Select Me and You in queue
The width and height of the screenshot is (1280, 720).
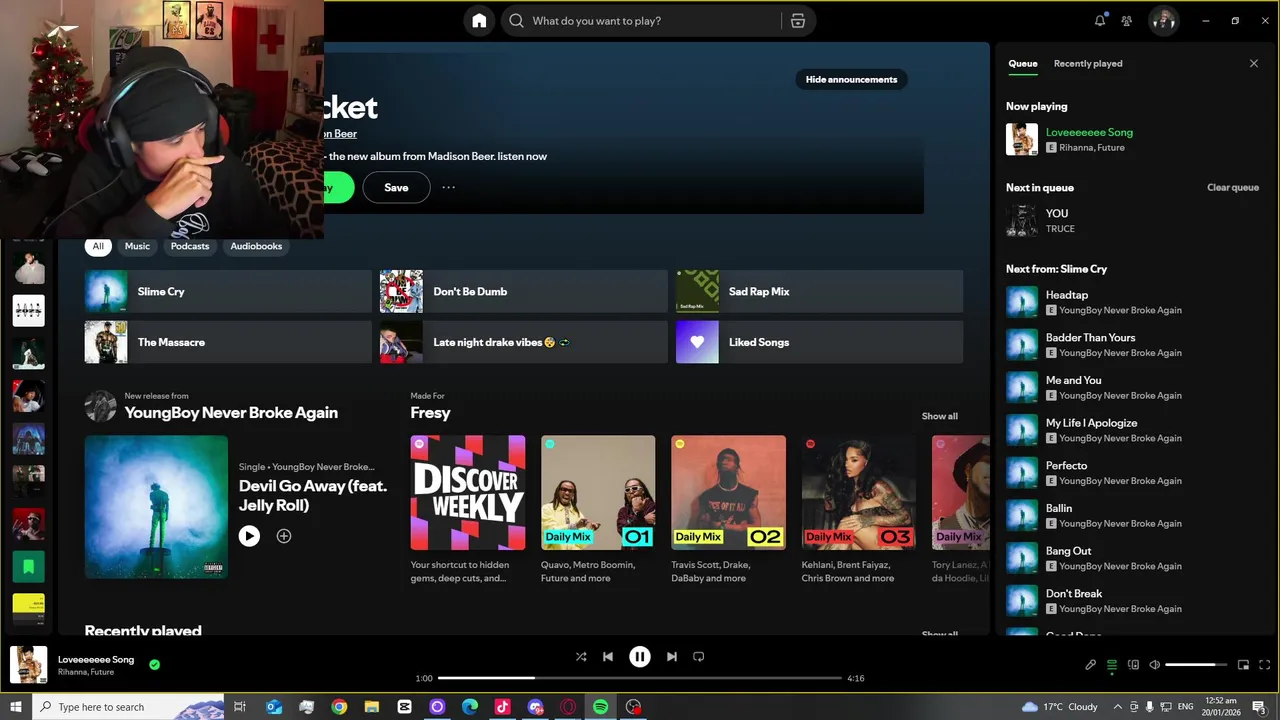(1133, 387)
